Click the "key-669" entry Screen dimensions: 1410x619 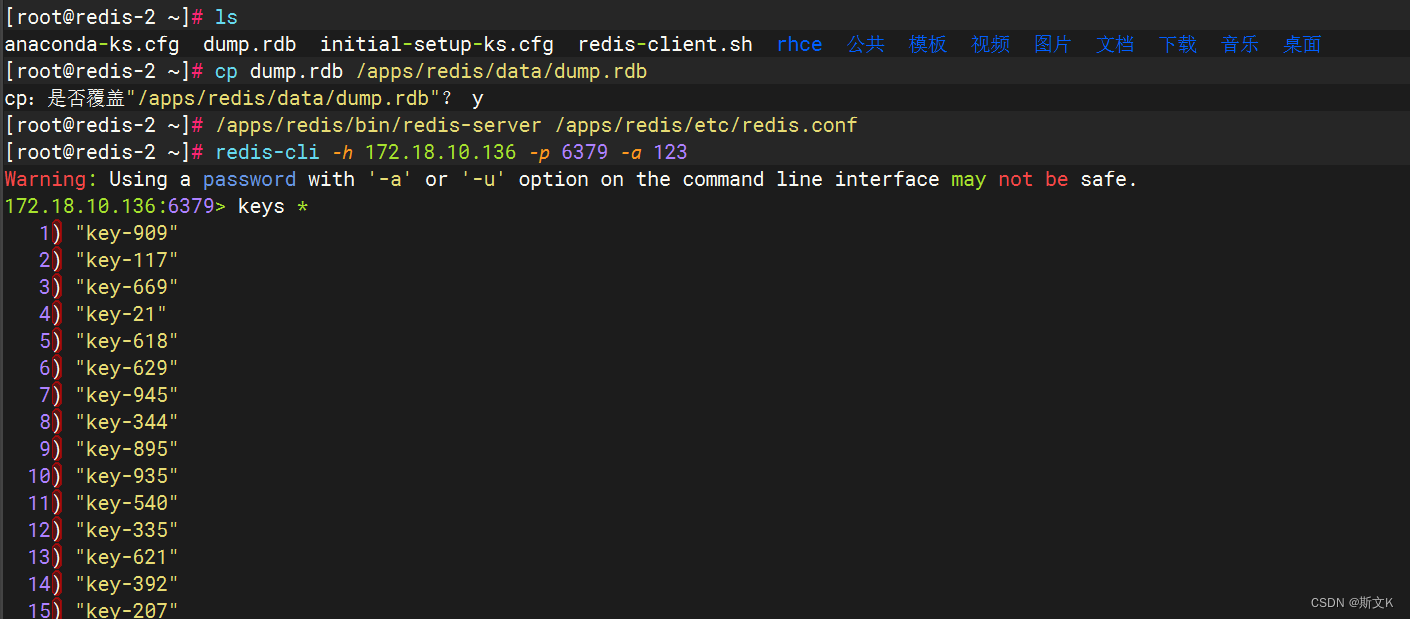[127, 287]
